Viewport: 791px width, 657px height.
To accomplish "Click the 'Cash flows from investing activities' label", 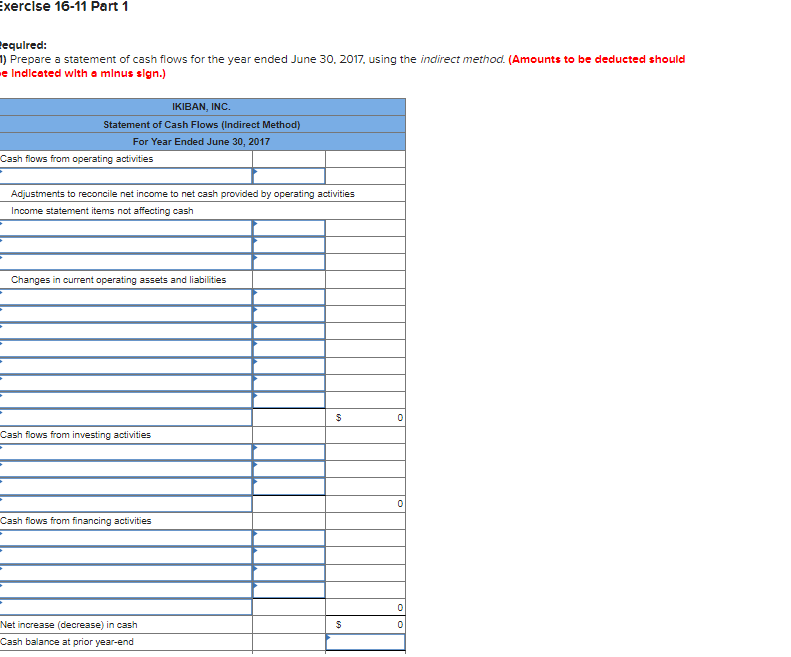I will tap(76, 435).
